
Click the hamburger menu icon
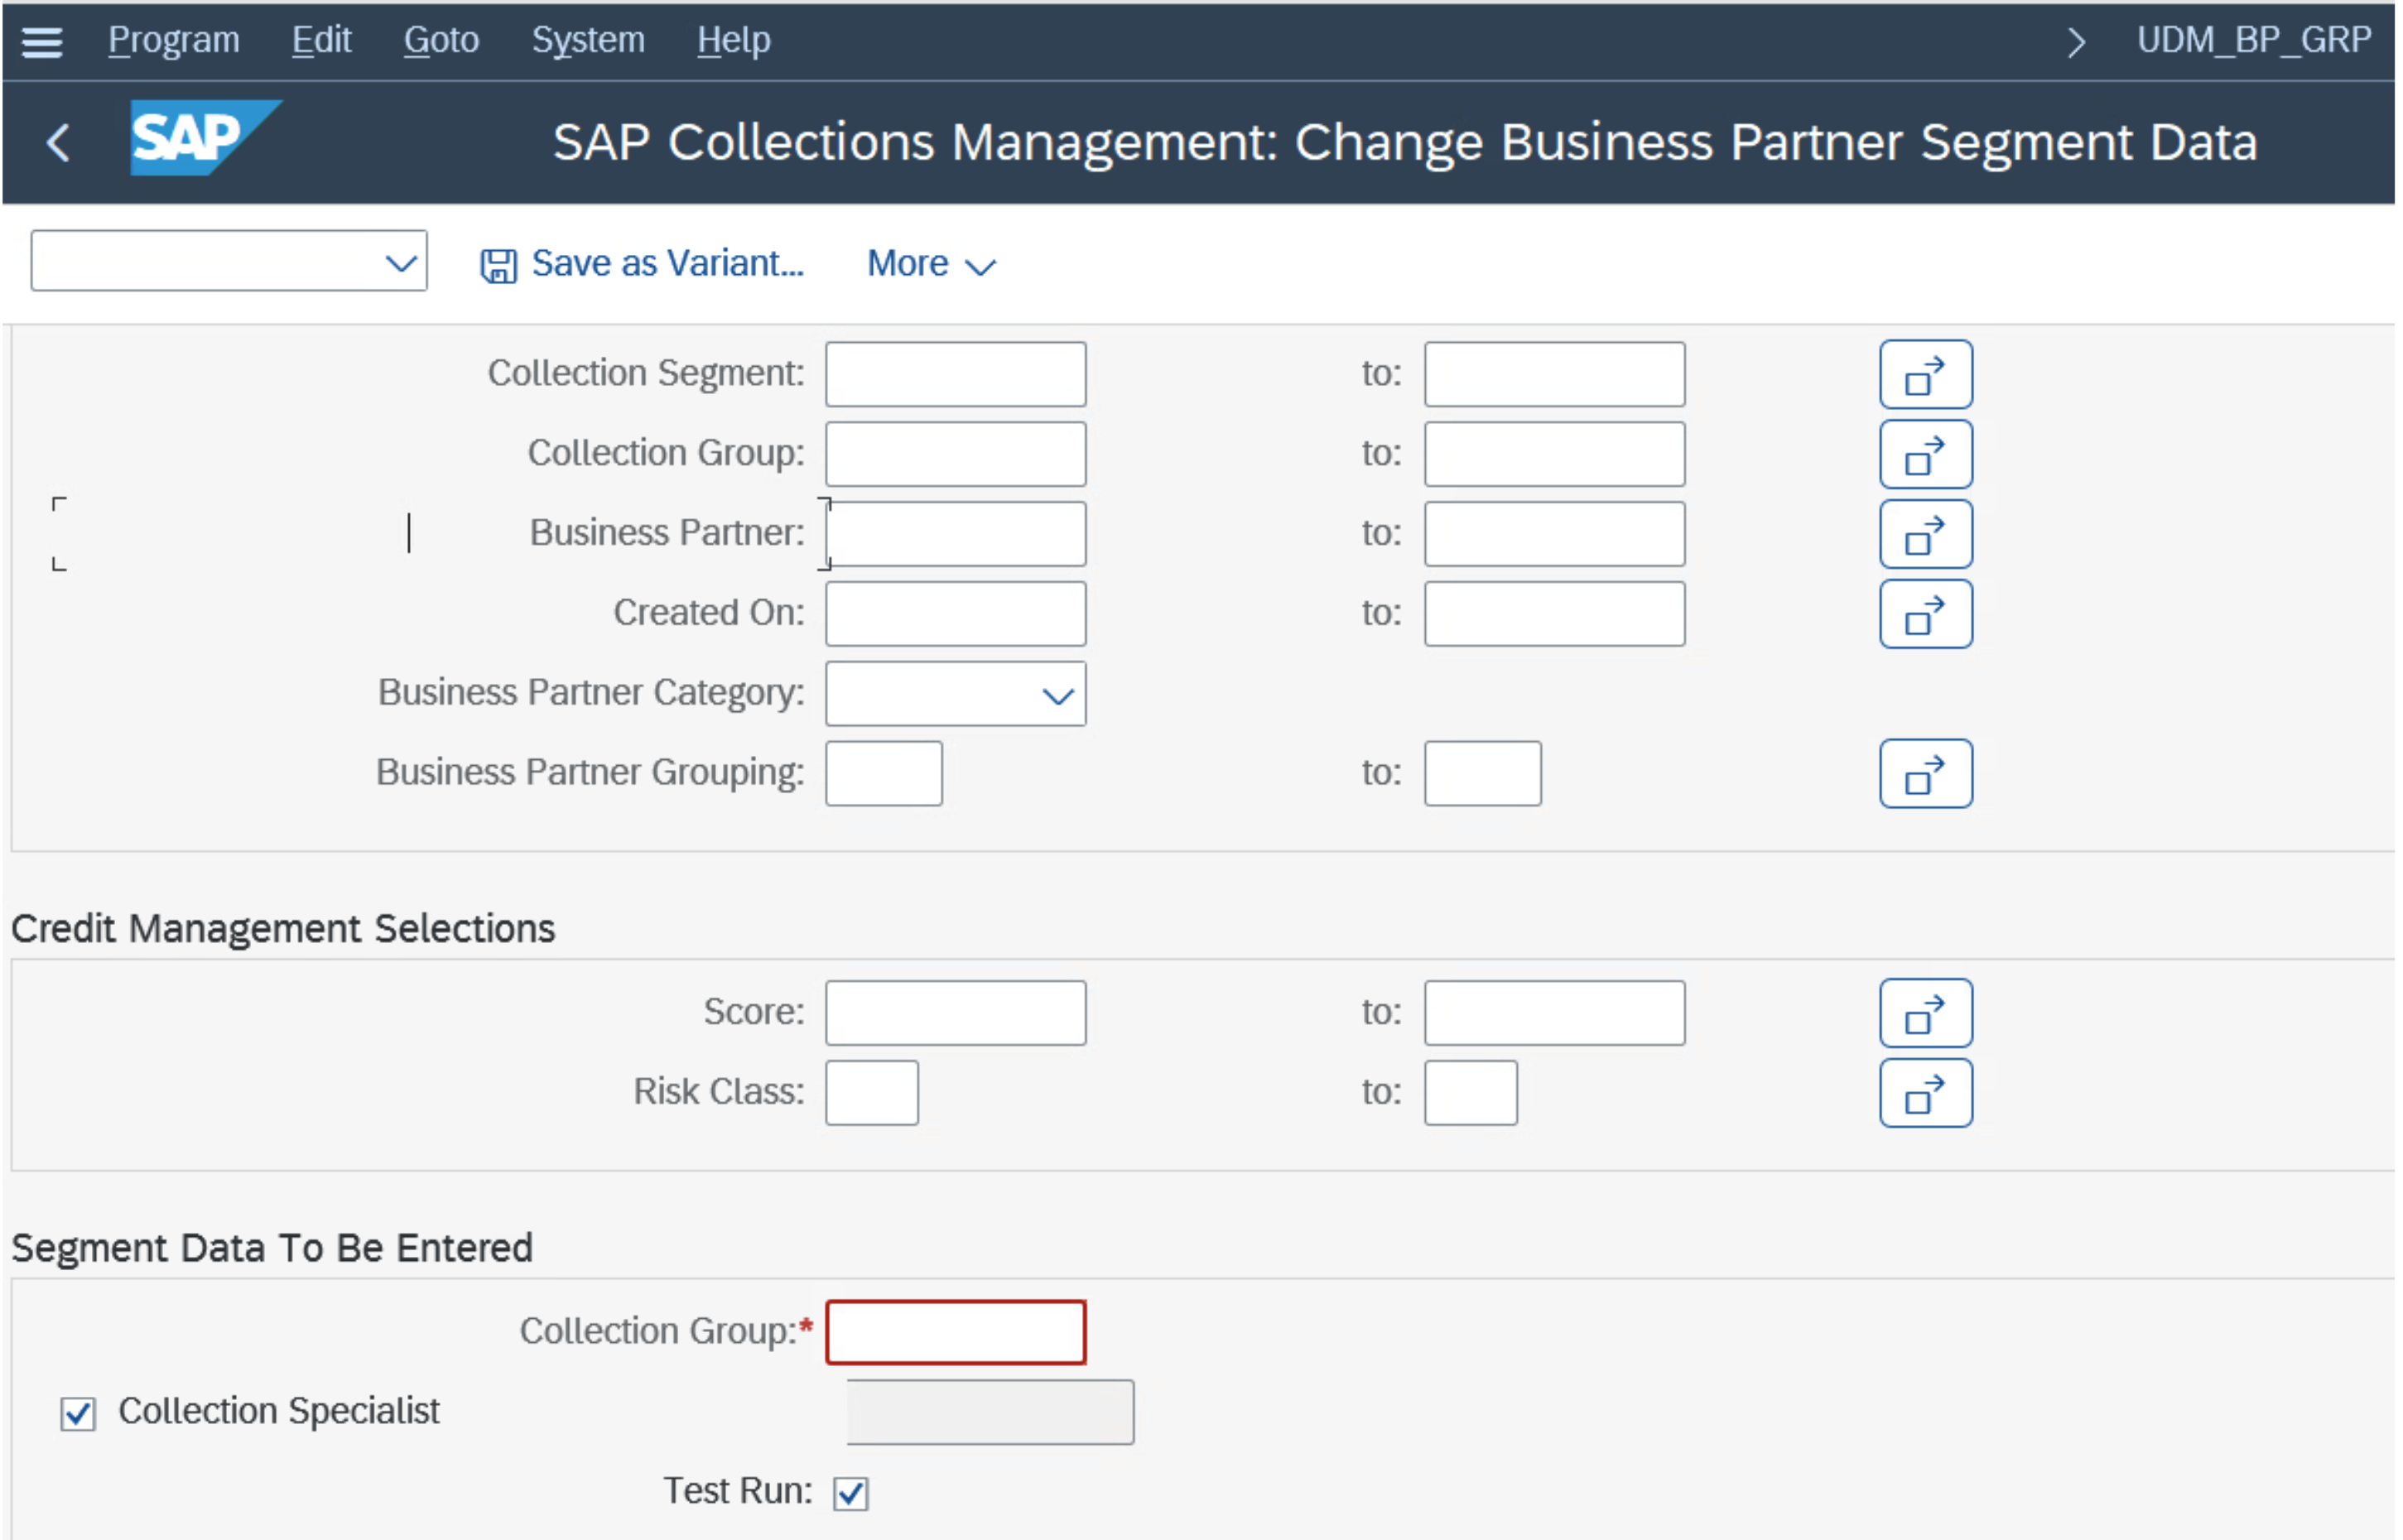tap(42, 42)
